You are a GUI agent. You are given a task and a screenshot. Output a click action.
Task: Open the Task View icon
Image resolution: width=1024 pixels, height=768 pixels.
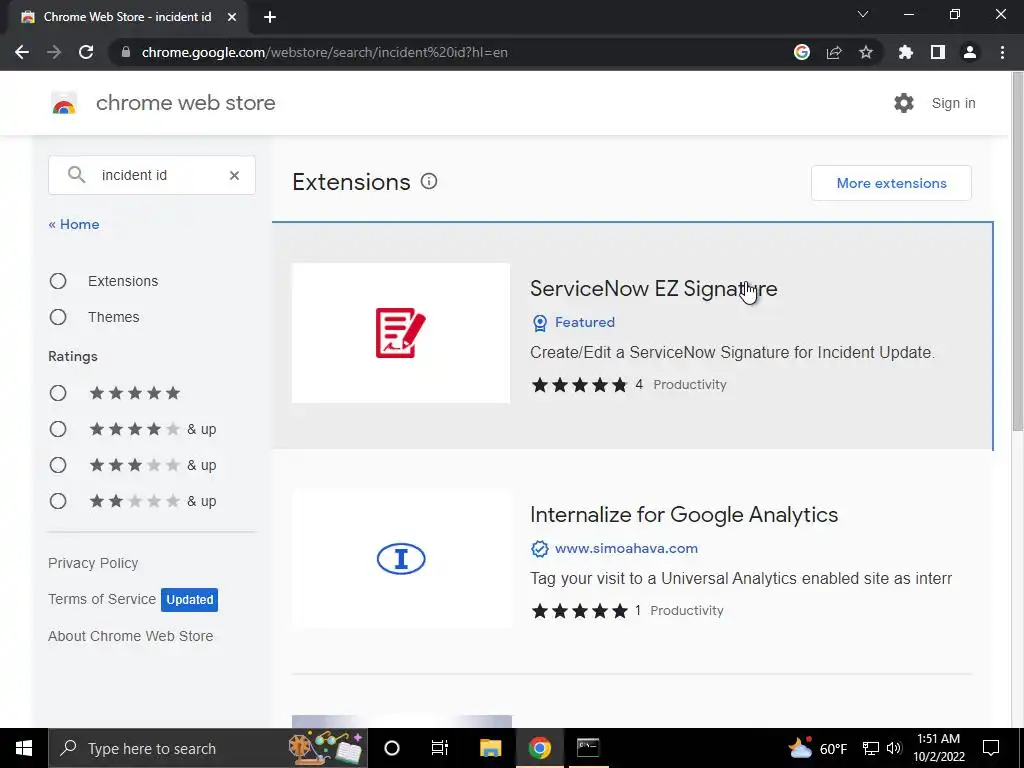tap(440, 748)
